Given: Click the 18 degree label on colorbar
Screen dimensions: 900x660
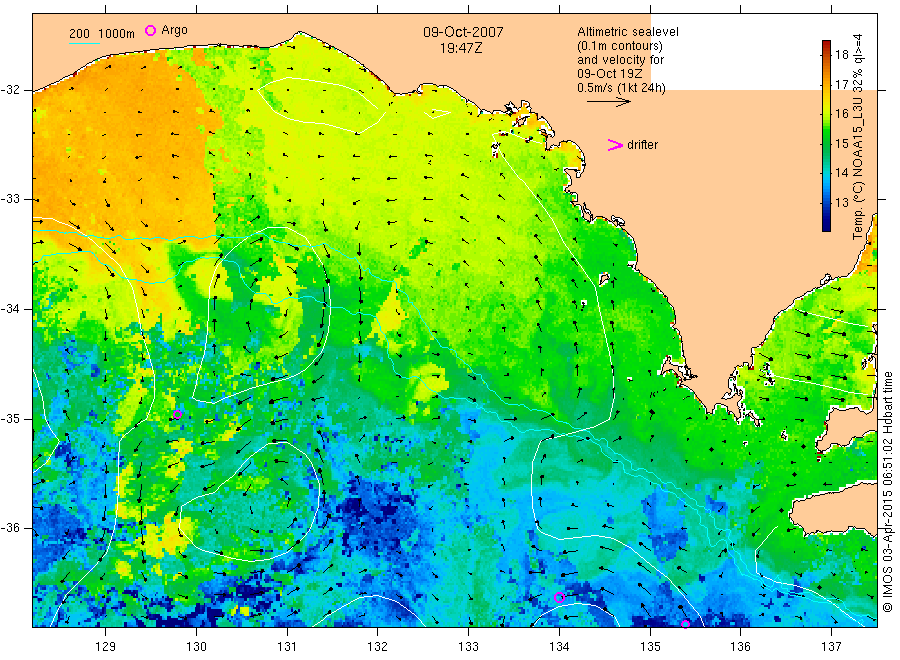Looking at the screenshot, I should pos(841,55).
